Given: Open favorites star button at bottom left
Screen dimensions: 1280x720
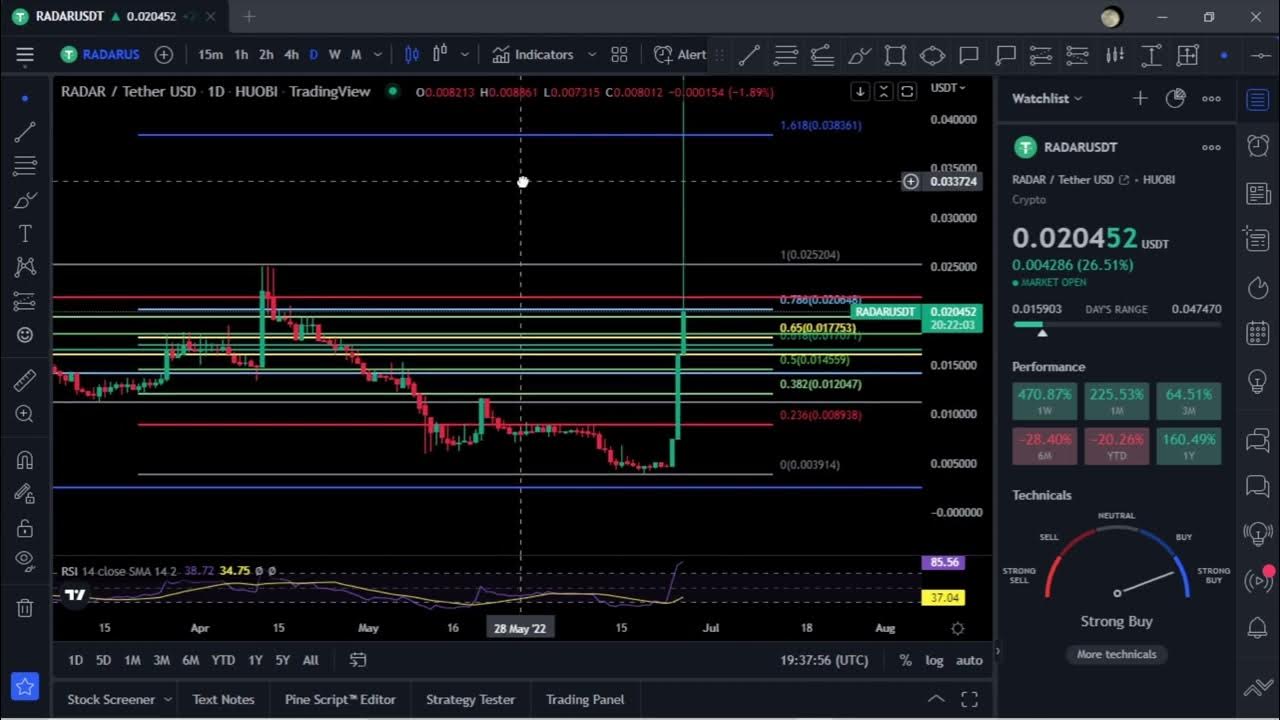Looking at the screenshot, I should click(x=25, y=687).
